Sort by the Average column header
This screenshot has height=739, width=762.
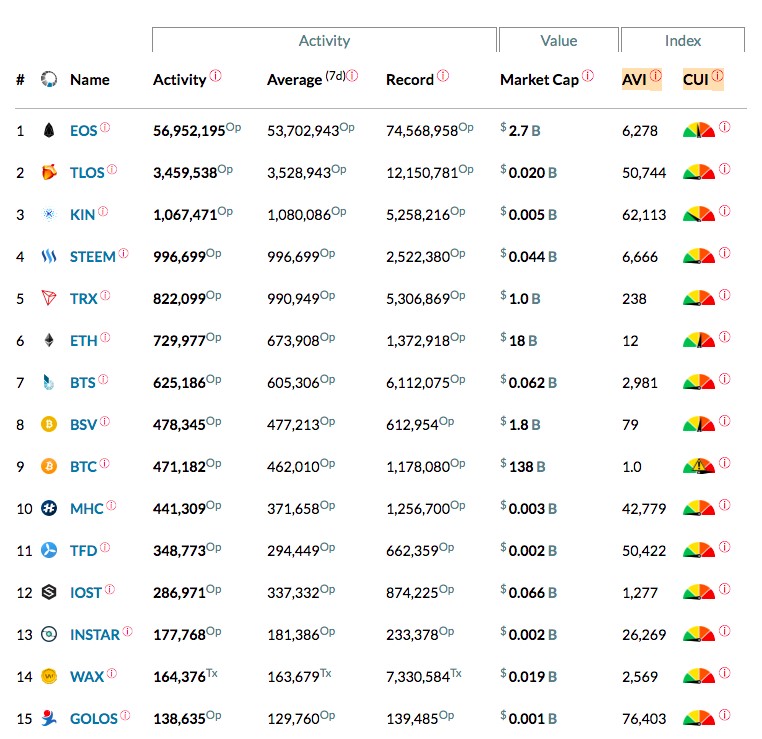coord(294,80)
